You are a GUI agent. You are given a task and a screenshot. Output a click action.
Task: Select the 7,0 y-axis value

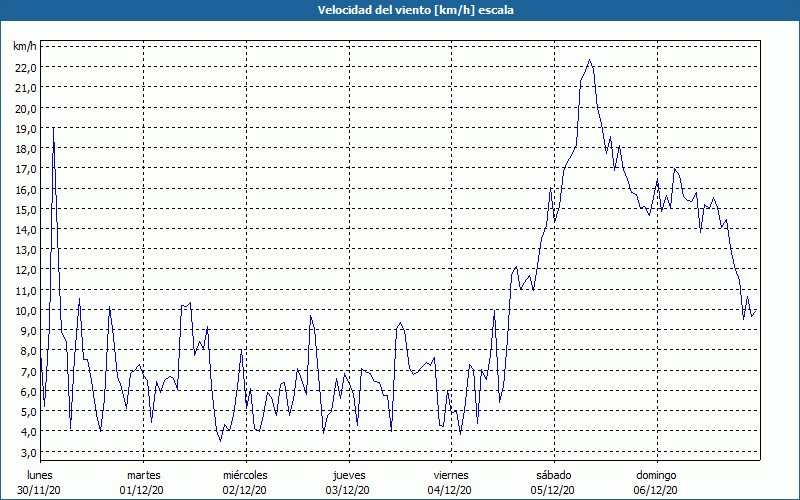tap(30, 371)
